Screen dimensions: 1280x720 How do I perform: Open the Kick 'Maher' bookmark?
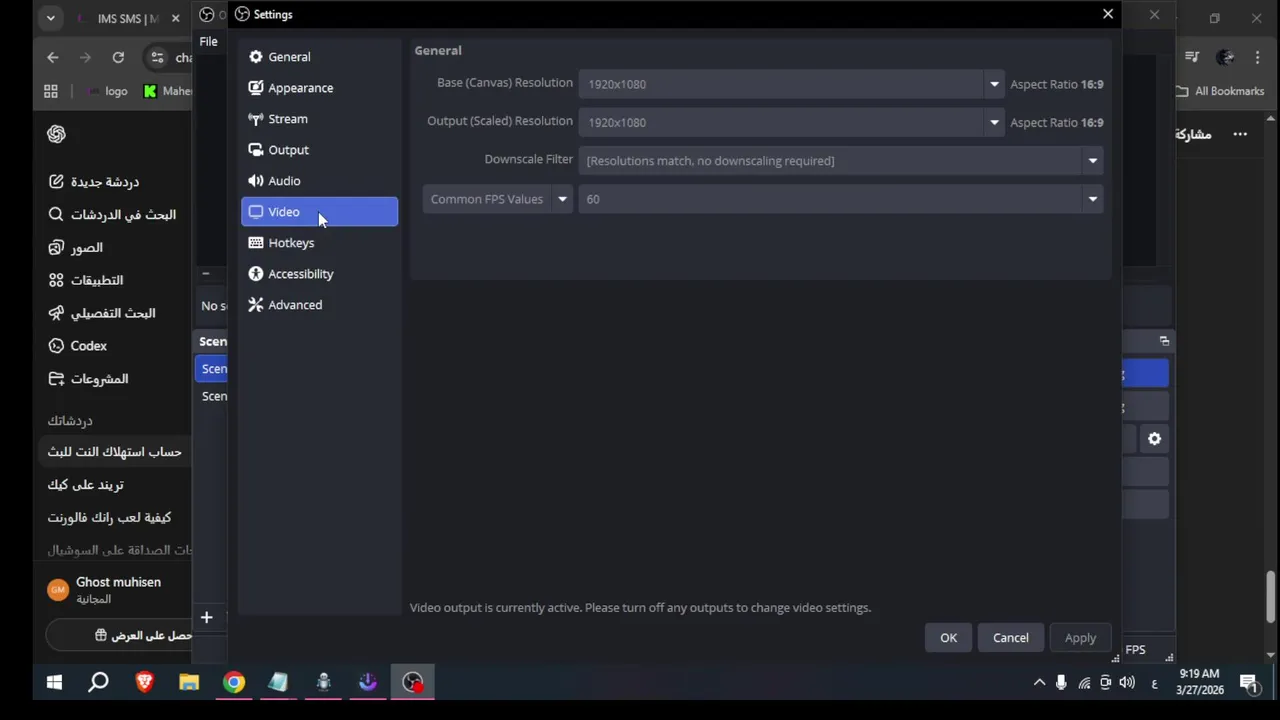(167, 91)
